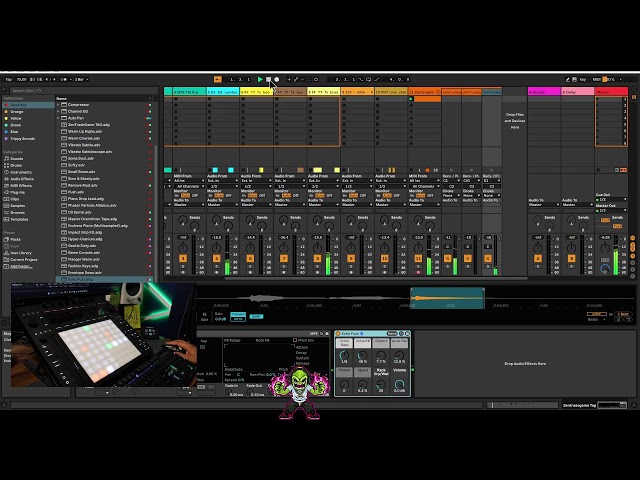Click the MIDI map mode button
Viewport: 640px width, 480px height.
596,80
